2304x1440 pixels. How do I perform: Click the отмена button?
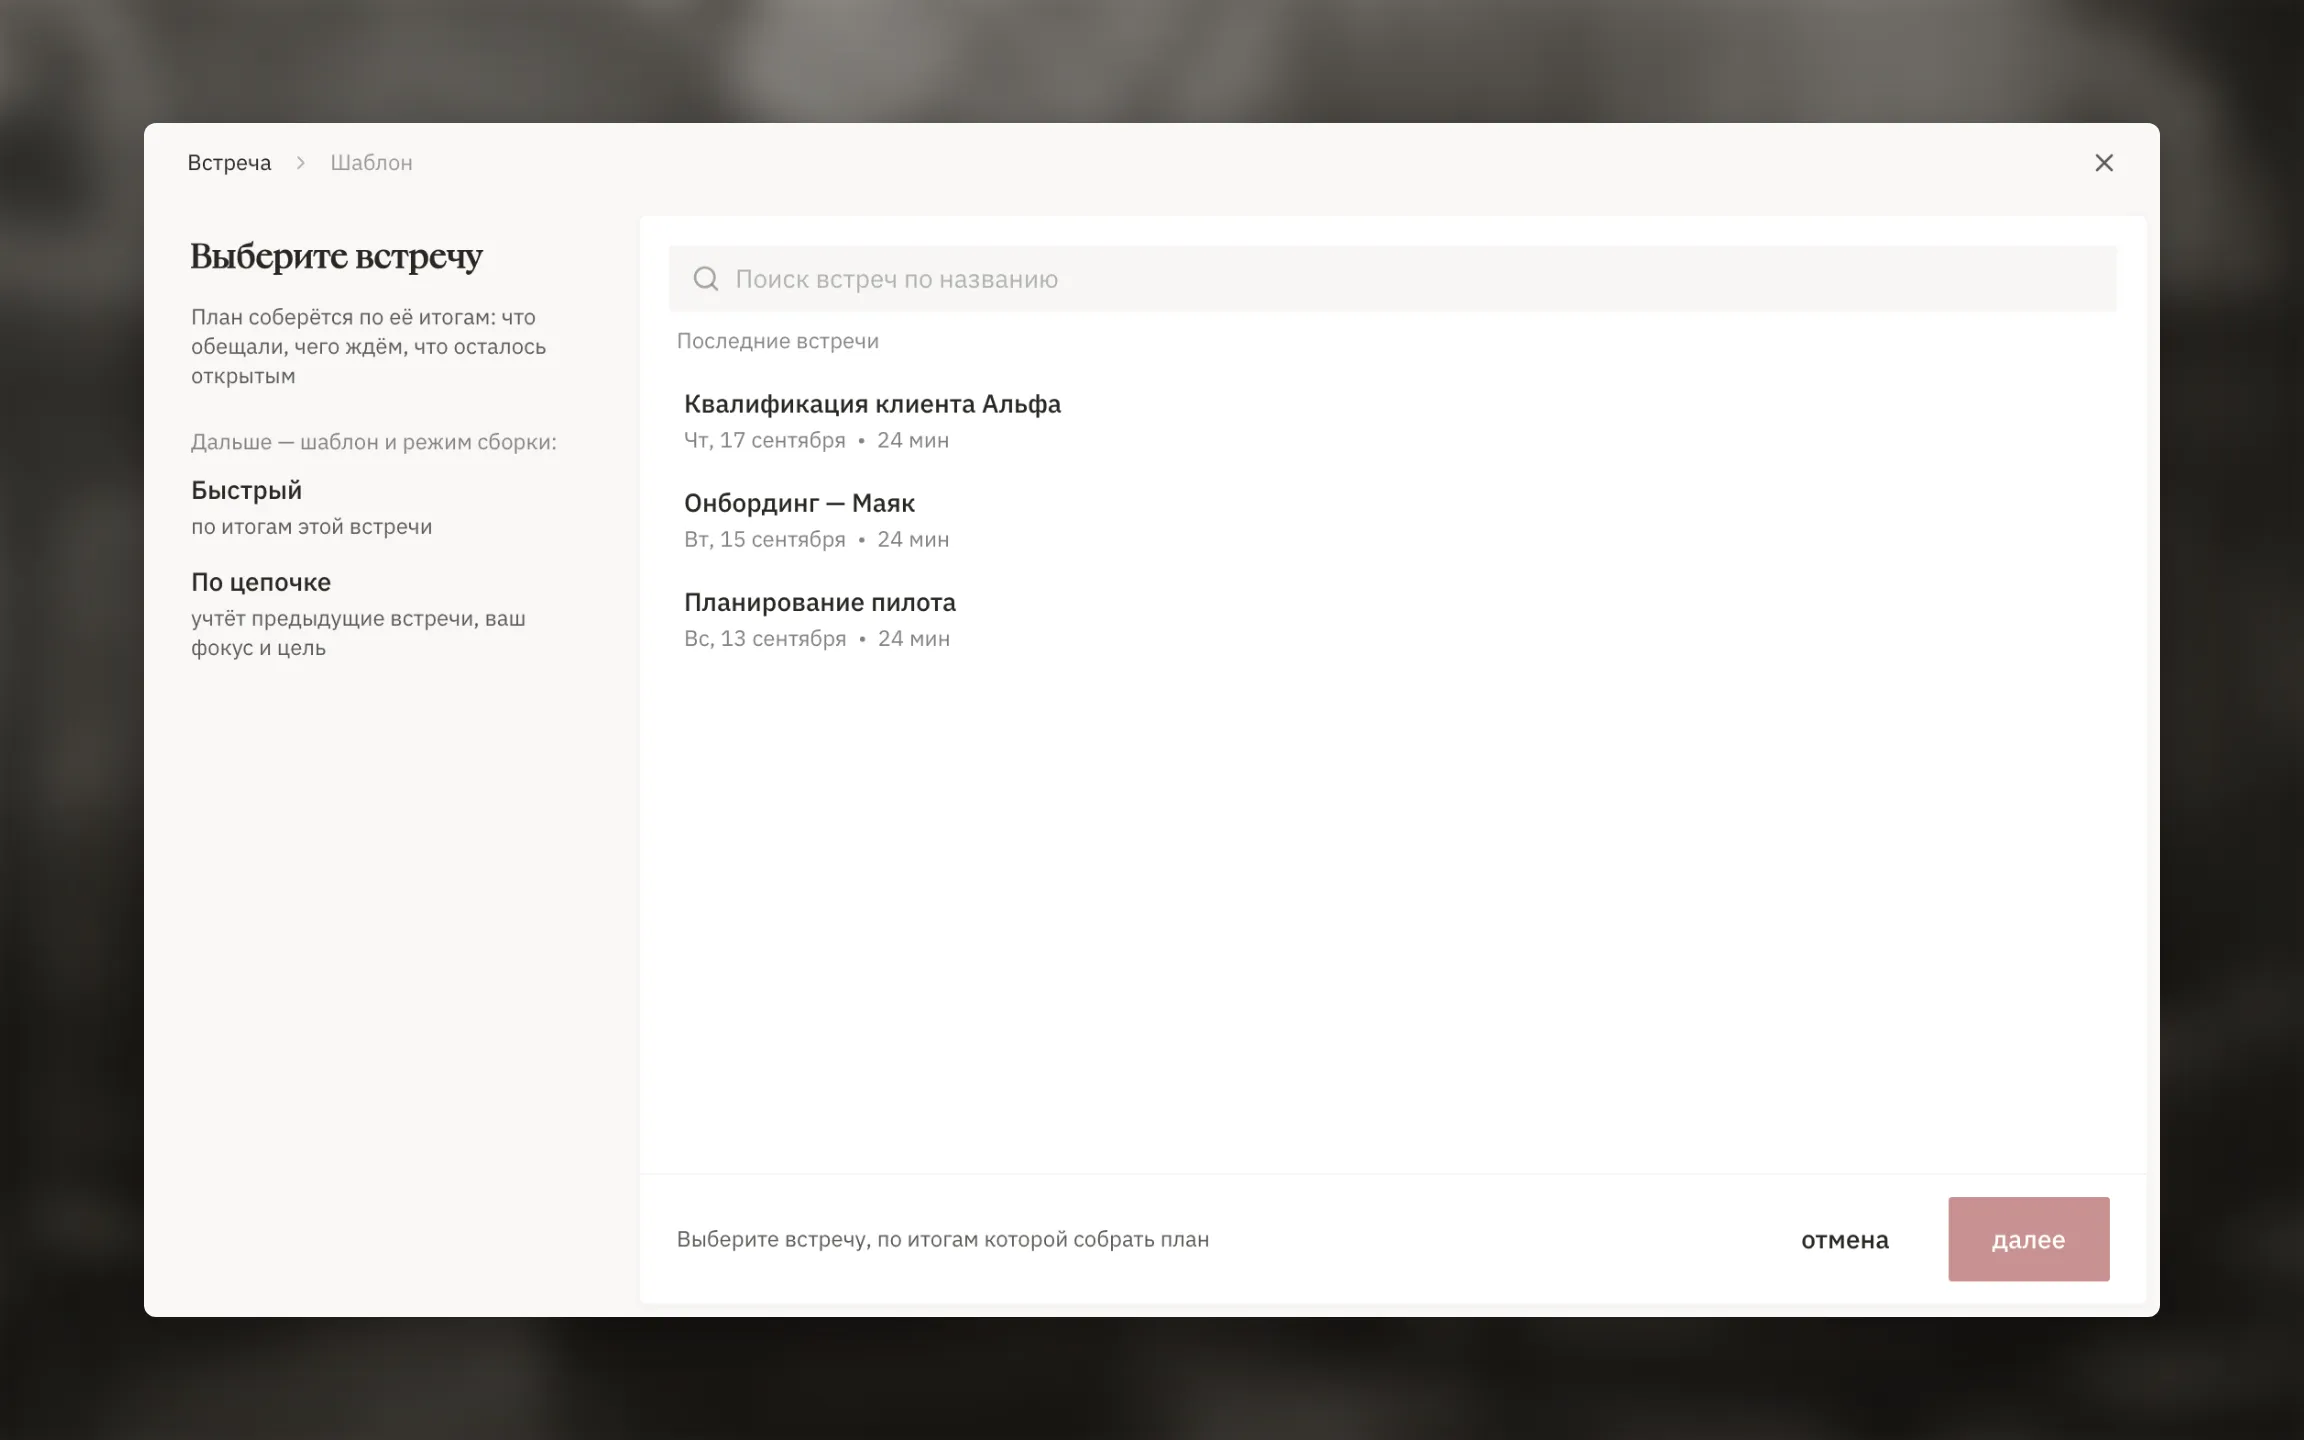pyautogui.click(x=1845, y=1240)
